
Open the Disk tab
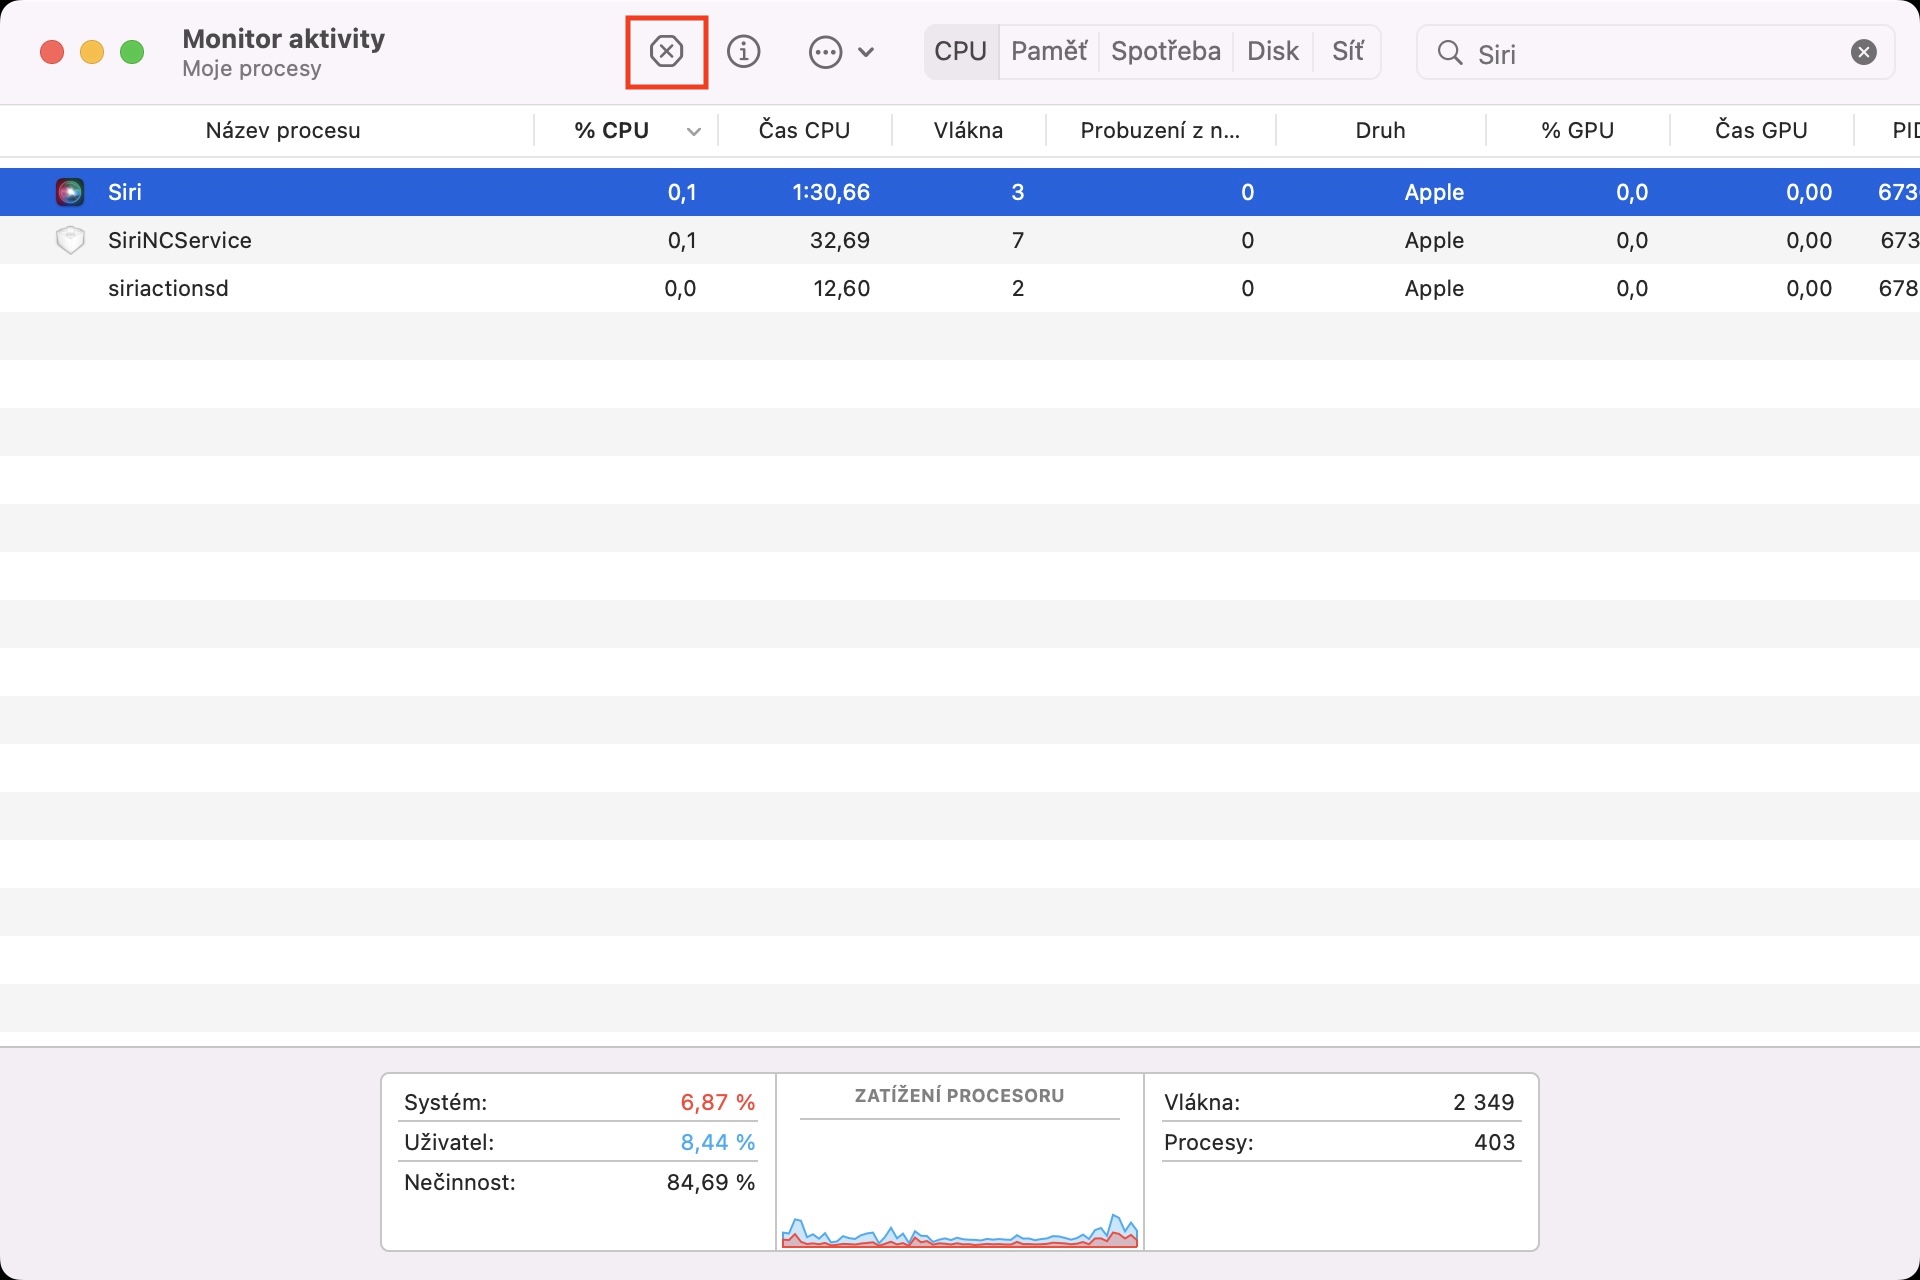click(x=1272, y=52)
